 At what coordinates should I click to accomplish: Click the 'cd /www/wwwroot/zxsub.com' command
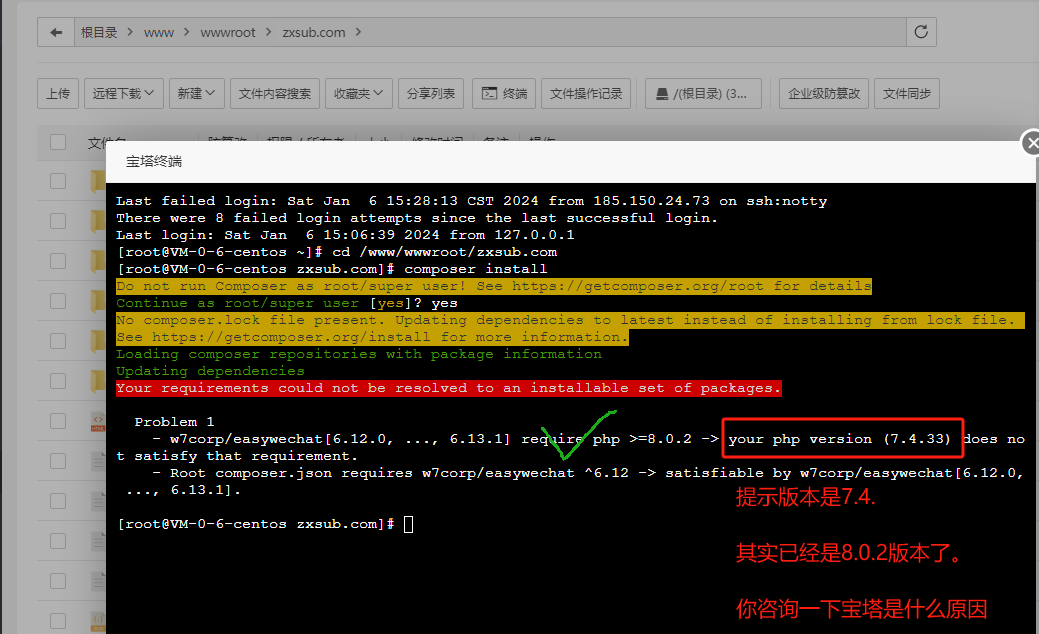445,252
